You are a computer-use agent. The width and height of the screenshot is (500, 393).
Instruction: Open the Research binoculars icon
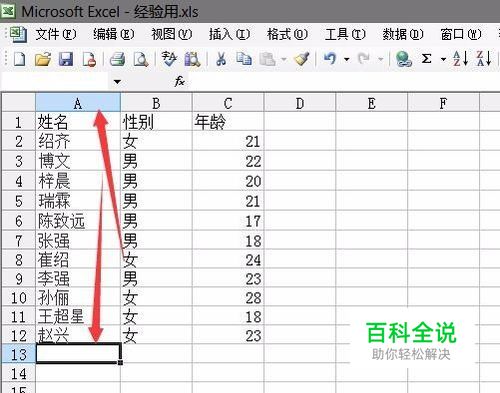point(192,59)
